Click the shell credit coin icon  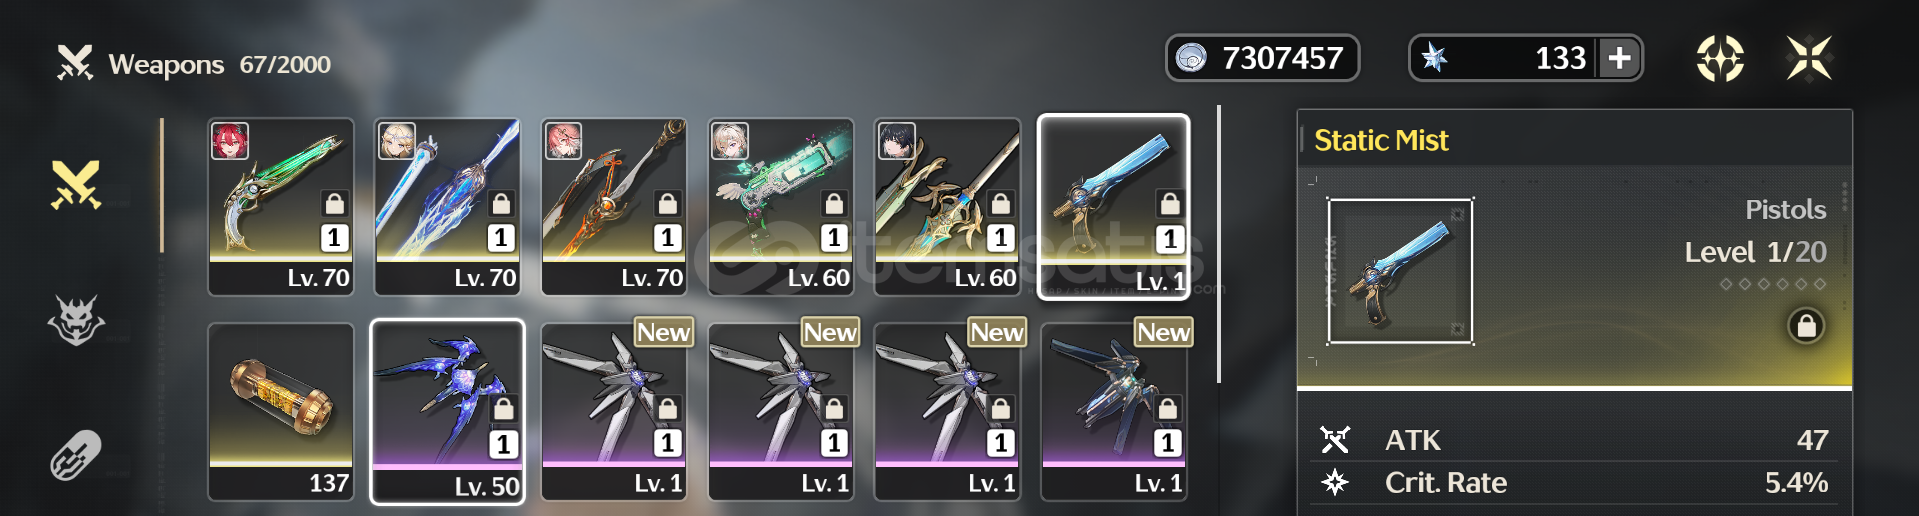tap(1191, 58)
